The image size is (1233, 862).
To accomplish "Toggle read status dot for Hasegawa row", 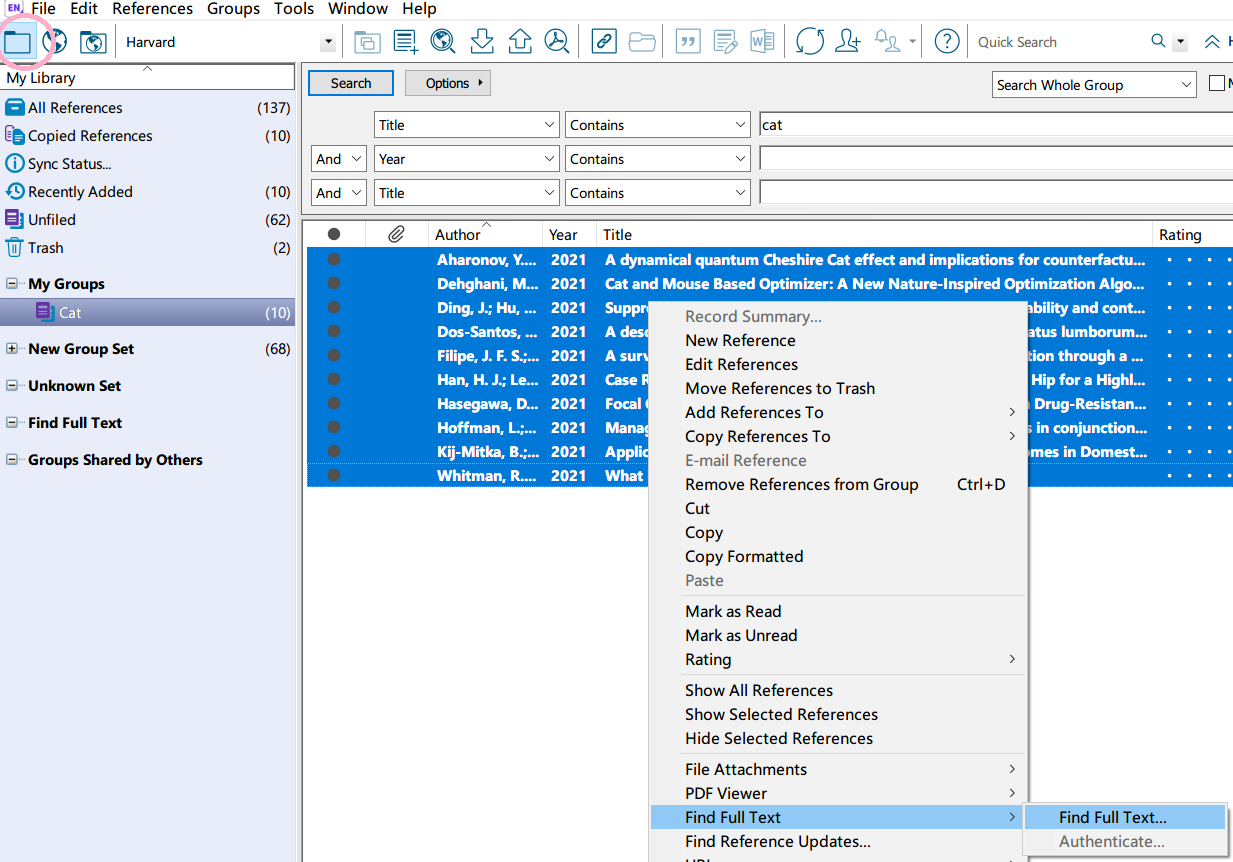I will (334, 404).
